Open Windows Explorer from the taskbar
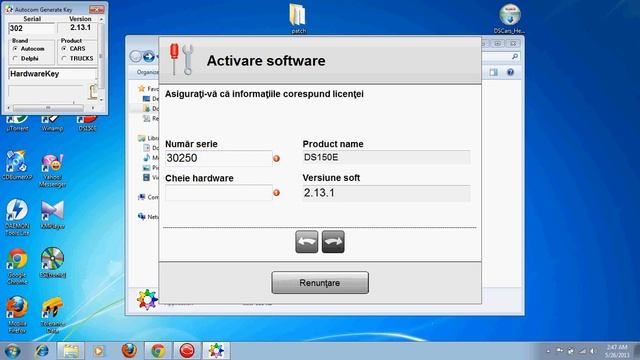The height and width of the screenshot is (360, 640). pyautogui.click(x=70, y=351)
